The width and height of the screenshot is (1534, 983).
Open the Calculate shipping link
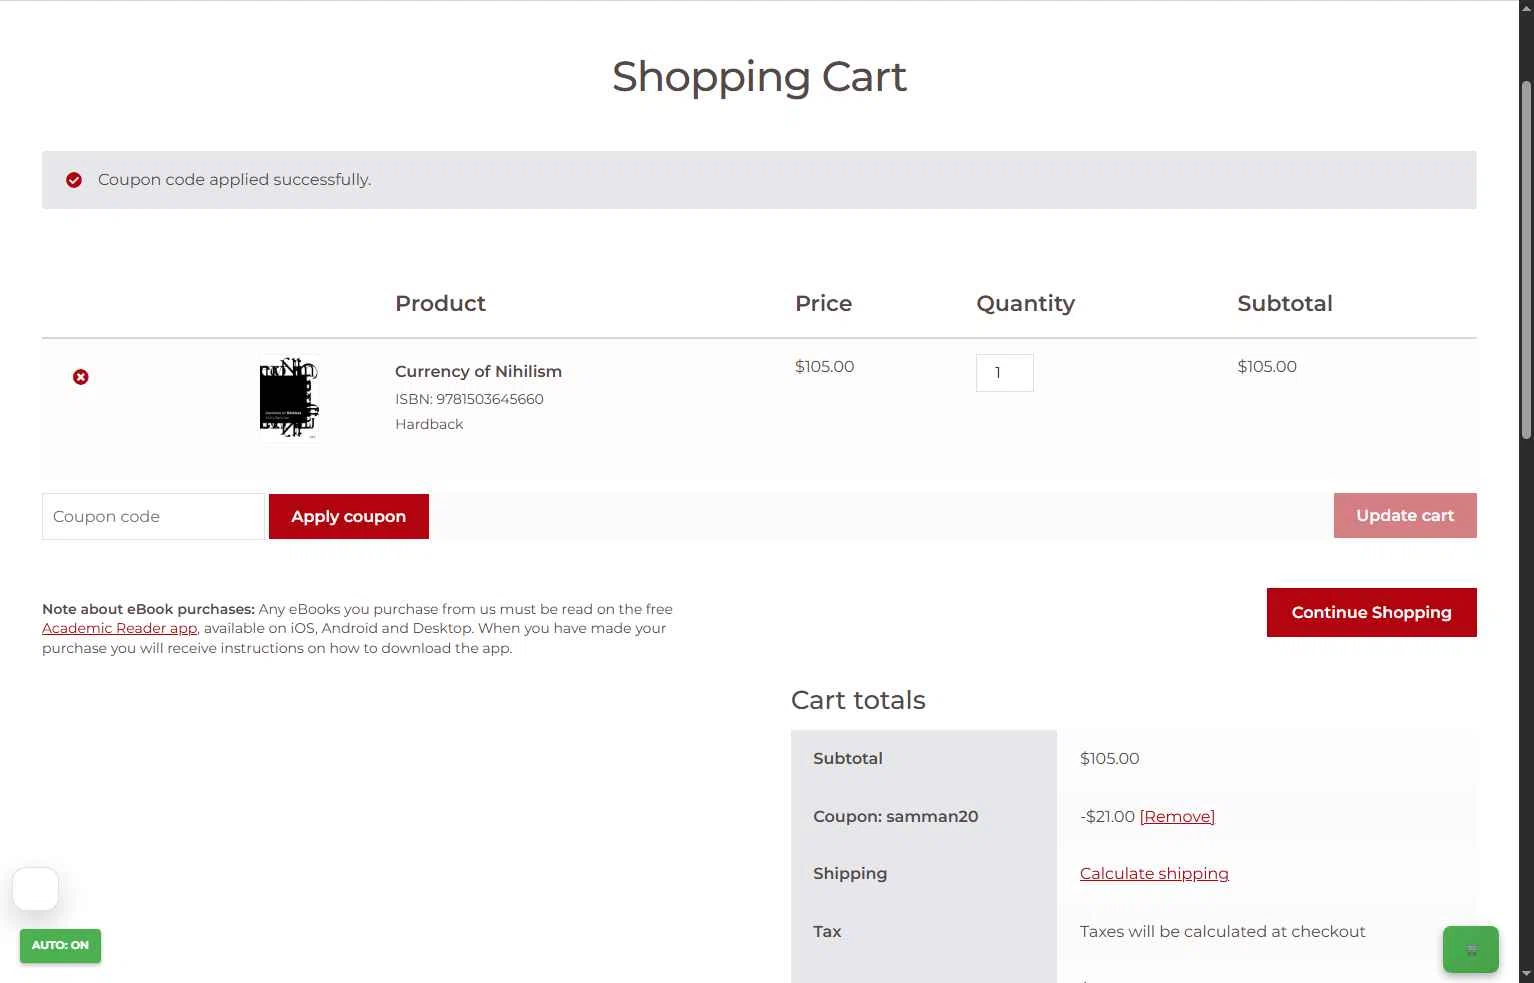[1154, 873]
